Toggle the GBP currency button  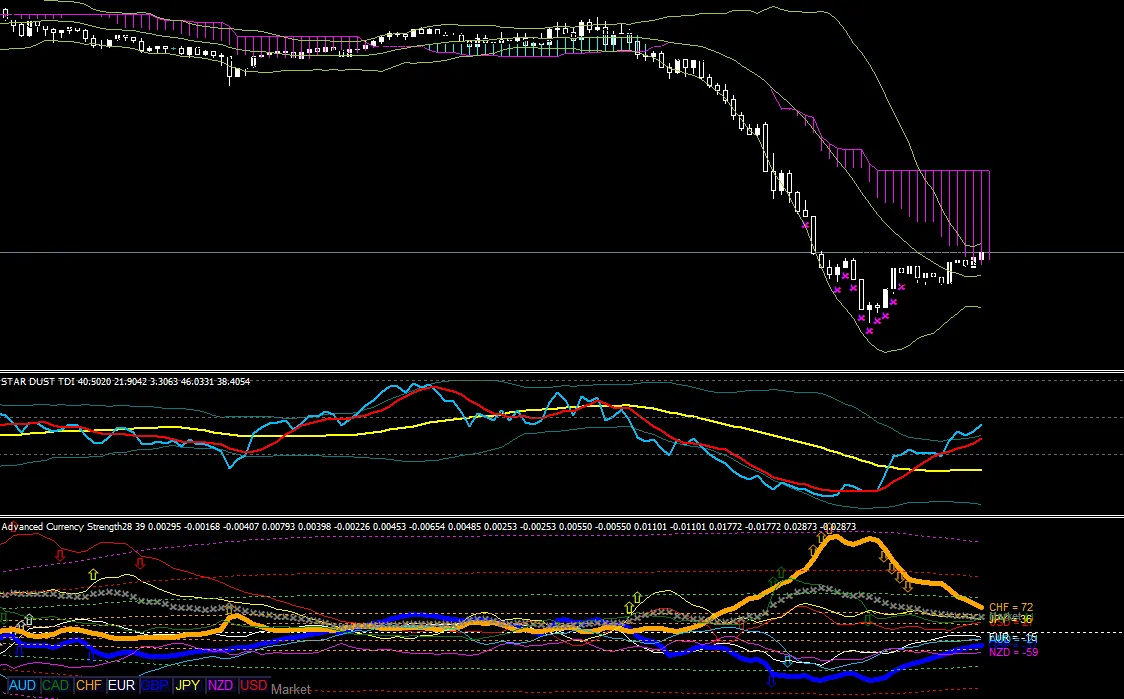point(154,685)
